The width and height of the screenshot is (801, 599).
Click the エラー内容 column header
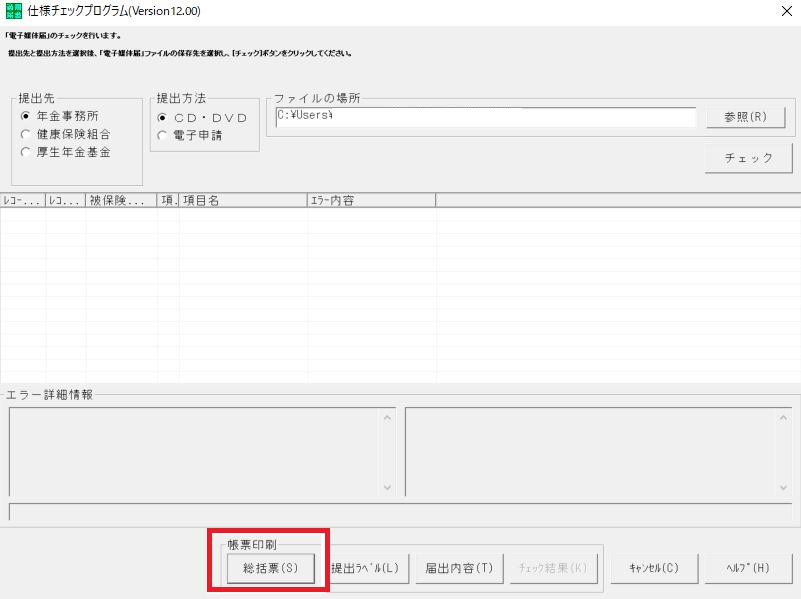(x=371, y=200)
